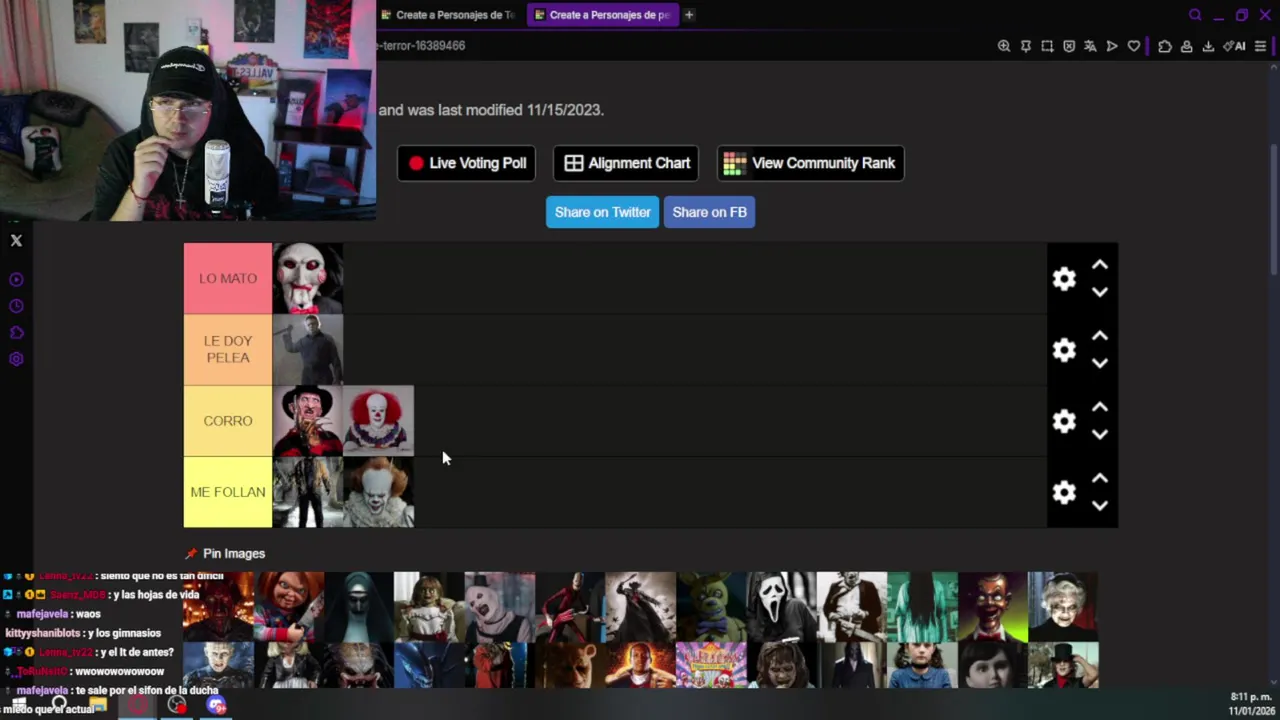This screenshot has height=720, width=1280.
Task: Open the blue-pink app icon in taskbar
Action: click(x=217, y=705)
